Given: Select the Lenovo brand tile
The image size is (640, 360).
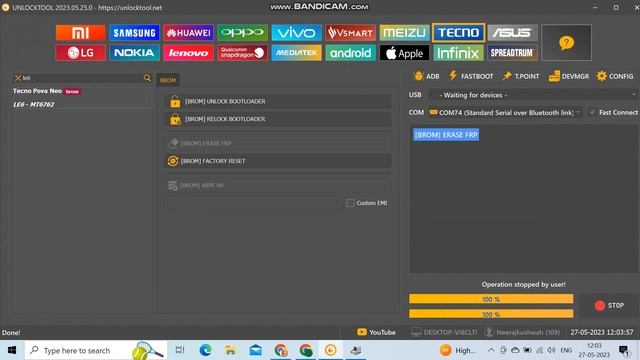Looking at the screenshot, I should coord(188,53).
